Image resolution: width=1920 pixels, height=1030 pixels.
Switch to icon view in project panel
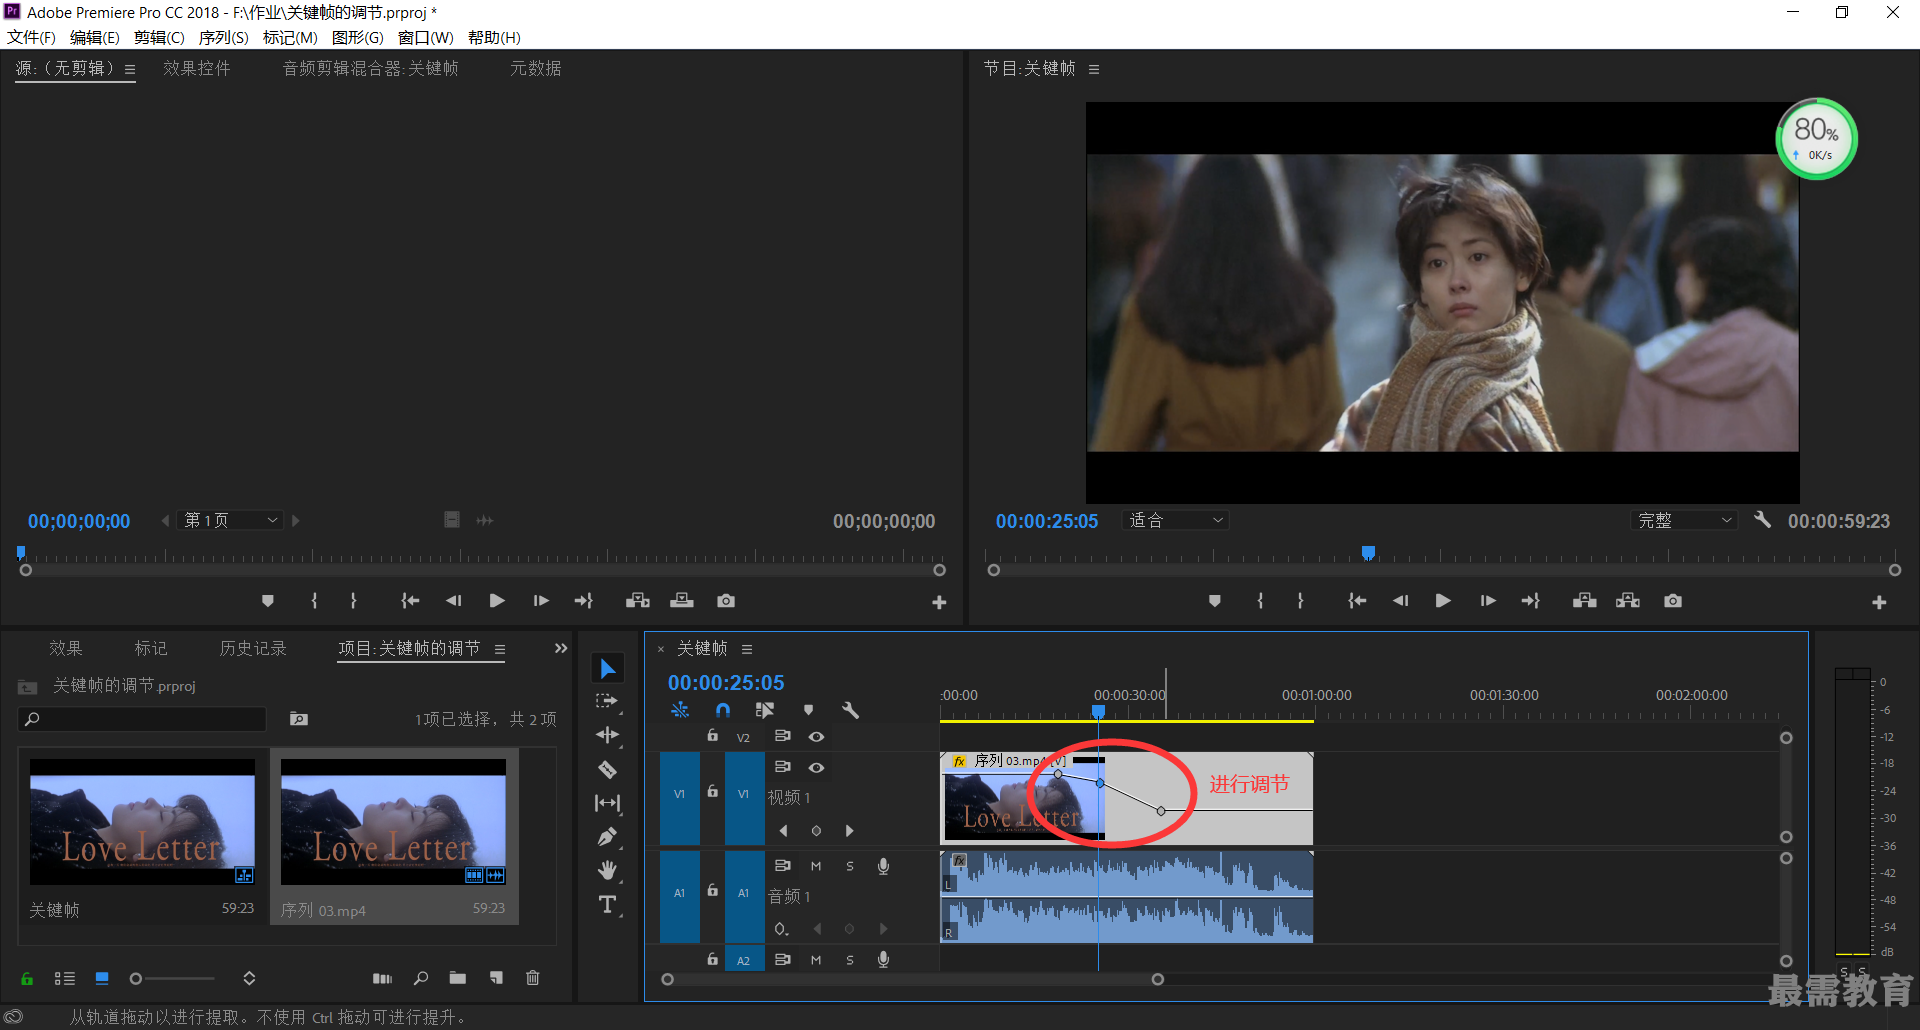tap(102, 978)
